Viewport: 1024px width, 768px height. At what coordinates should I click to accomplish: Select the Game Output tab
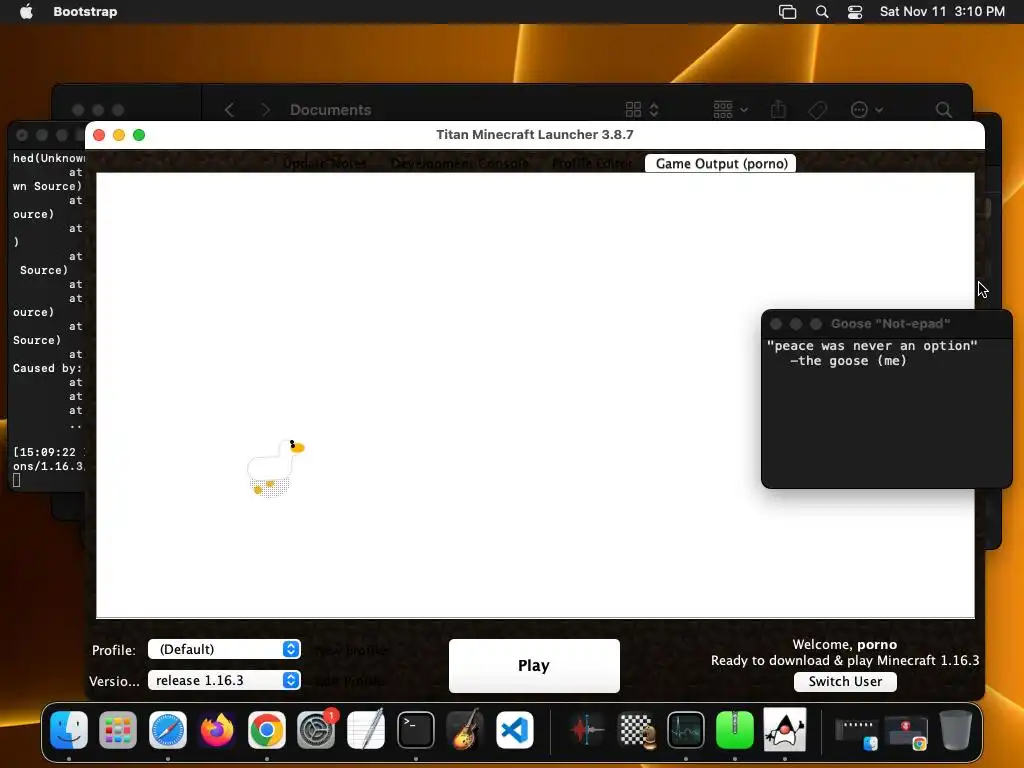721,163
